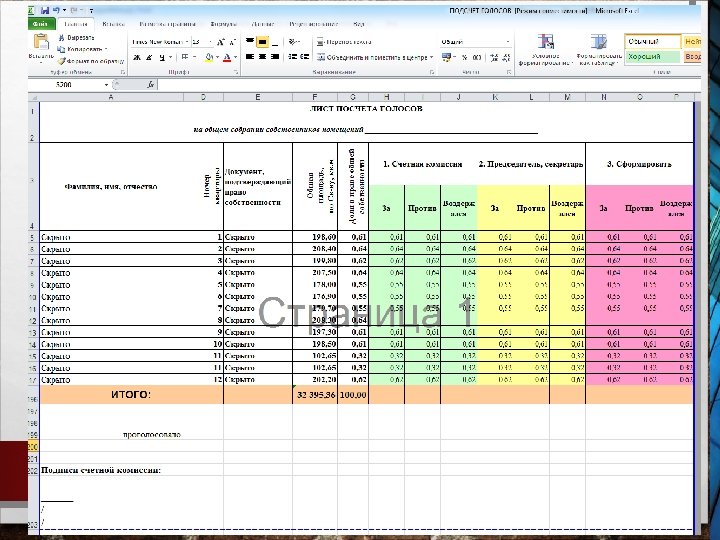This screenshot has height=540, width=720.
Task: Switch to the Insert (Вставка) tab
Action: pos(113,24)
